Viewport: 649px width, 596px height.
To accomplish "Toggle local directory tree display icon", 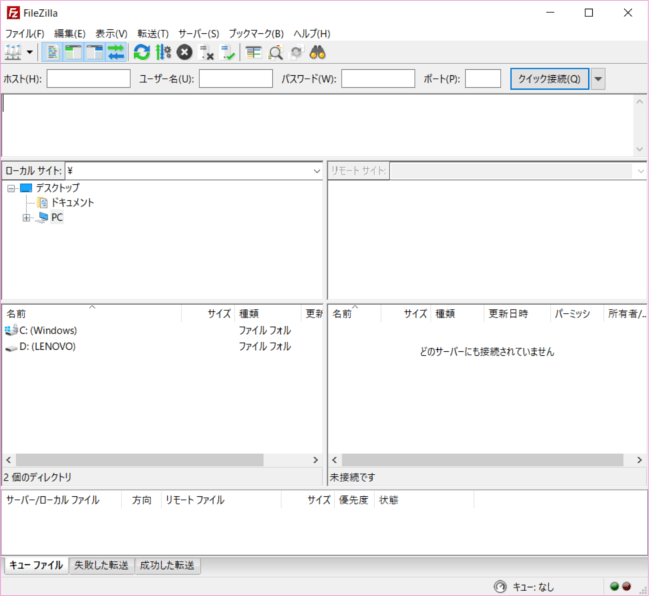I will pos(74,53).
